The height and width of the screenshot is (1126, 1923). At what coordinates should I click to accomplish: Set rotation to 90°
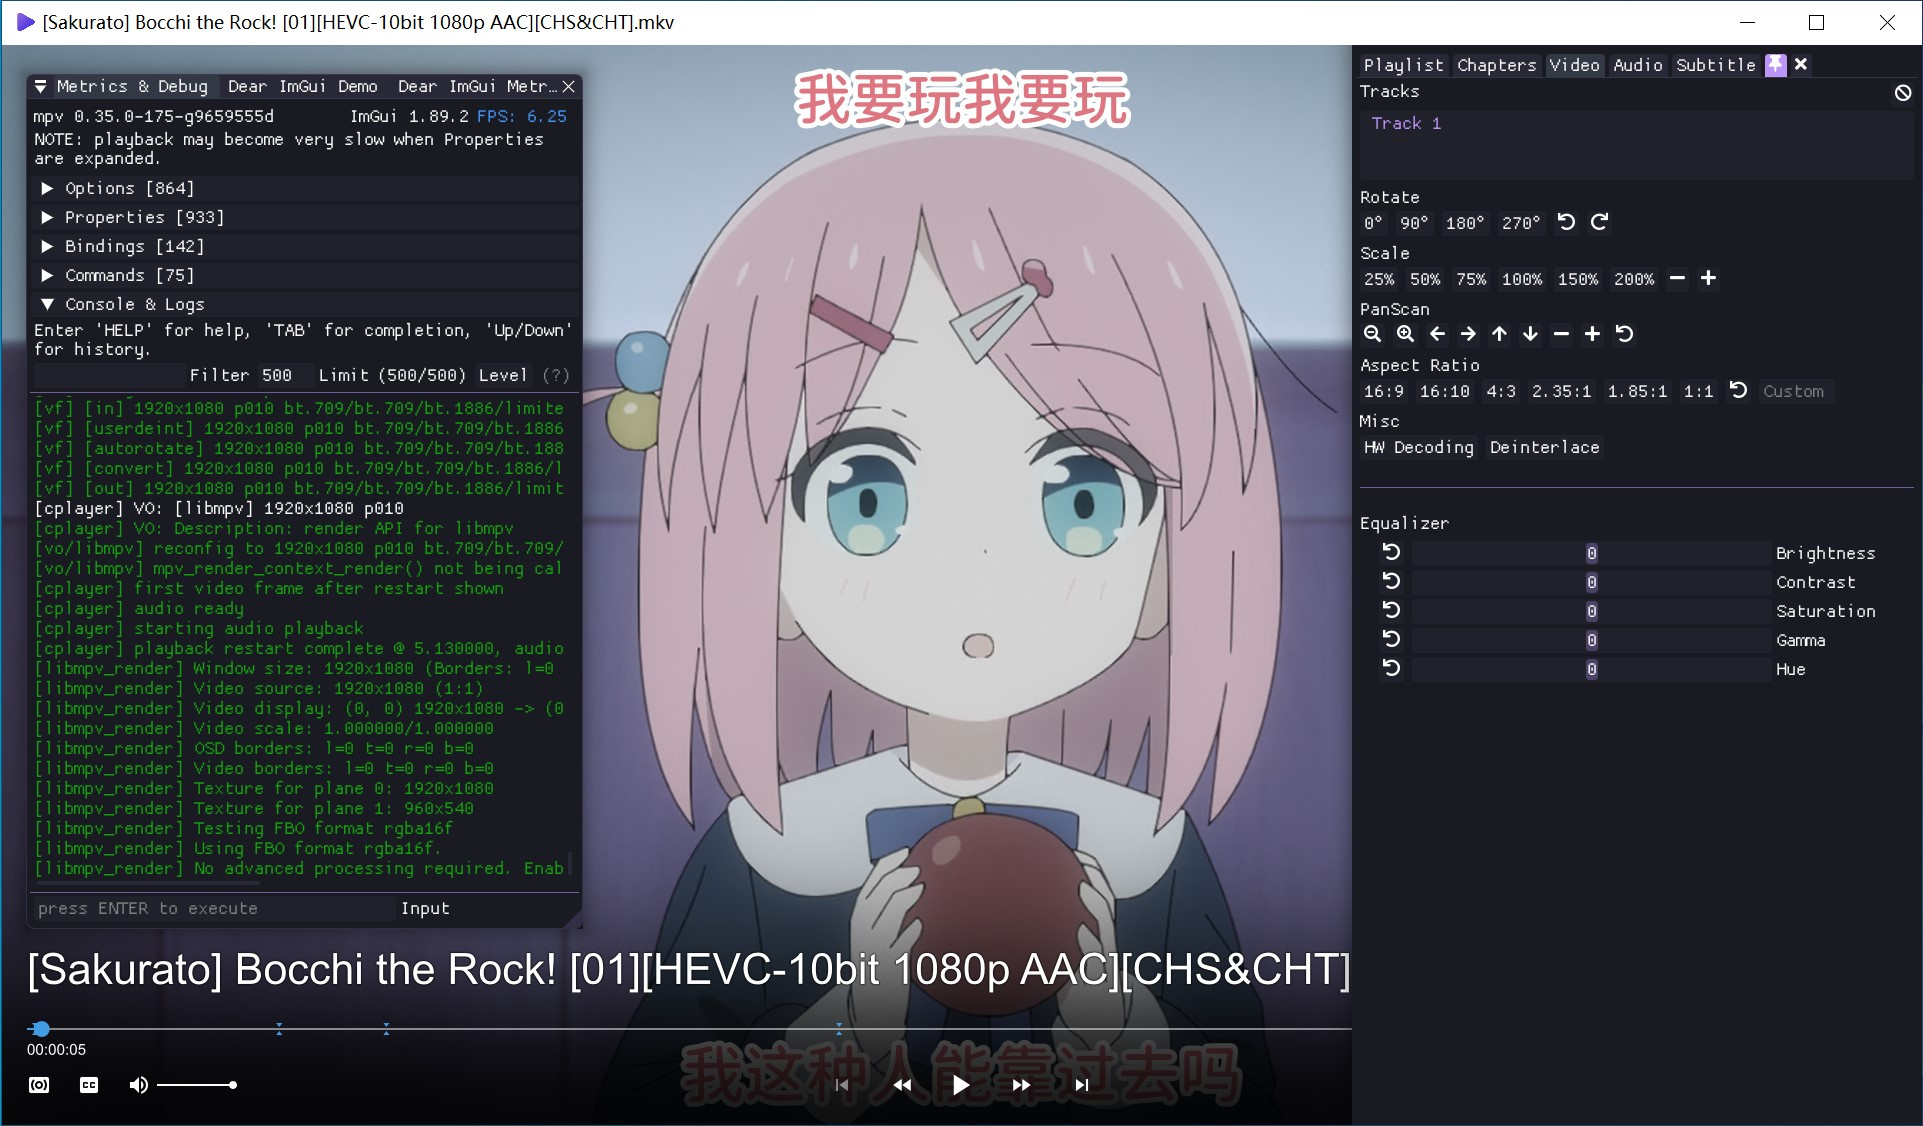click(1414, 223)
